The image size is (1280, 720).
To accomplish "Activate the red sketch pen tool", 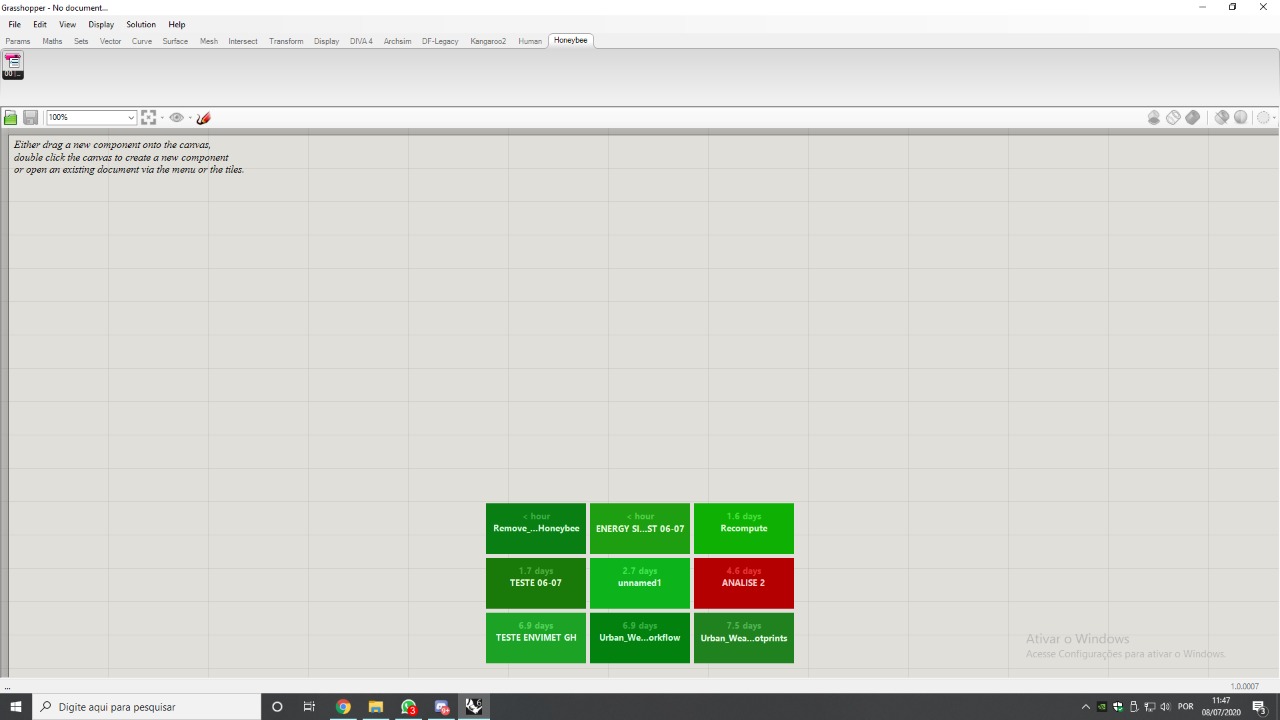I will pyautogui.click(x=203, y=118).
